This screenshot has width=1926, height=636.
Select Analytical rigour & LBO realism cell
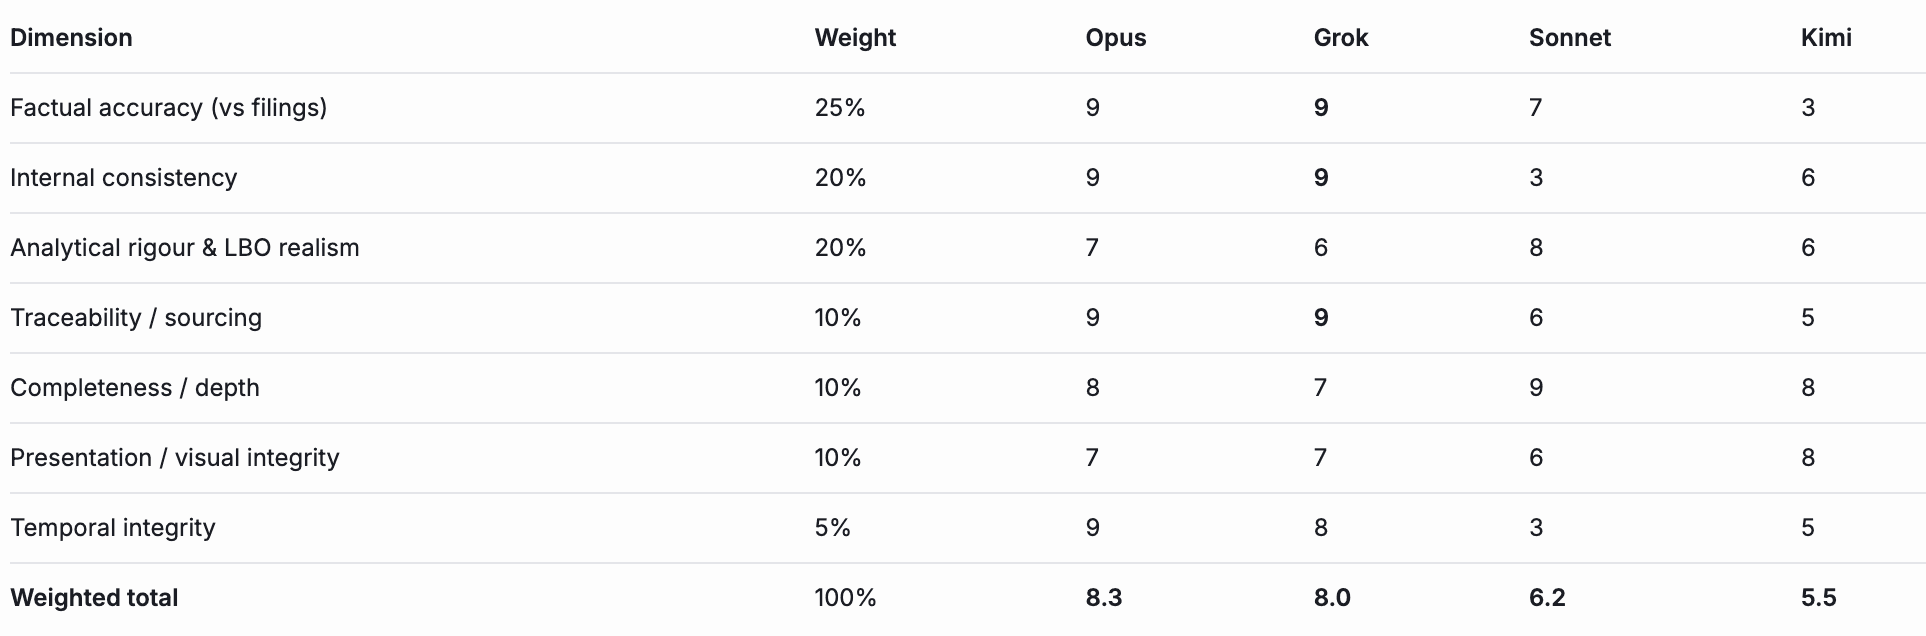185,248
